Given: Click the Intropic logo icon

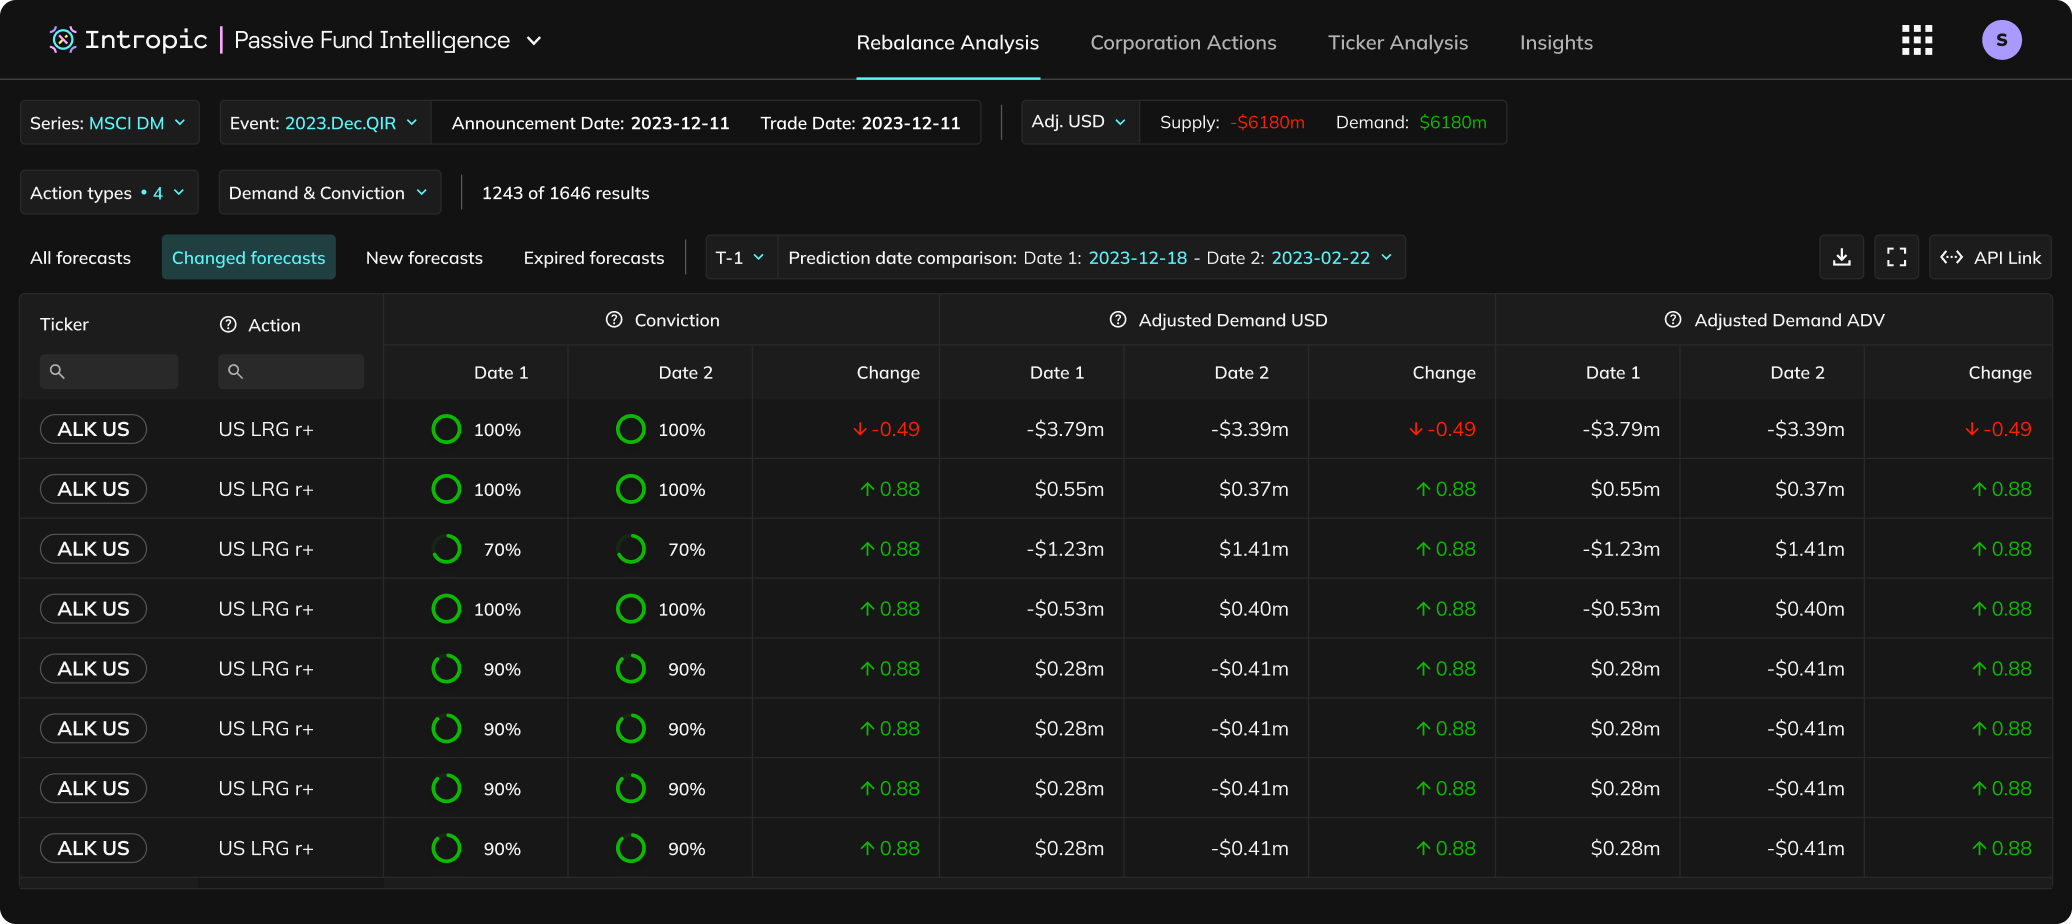Looking at the screenshot, I should [x=63, y=40].
